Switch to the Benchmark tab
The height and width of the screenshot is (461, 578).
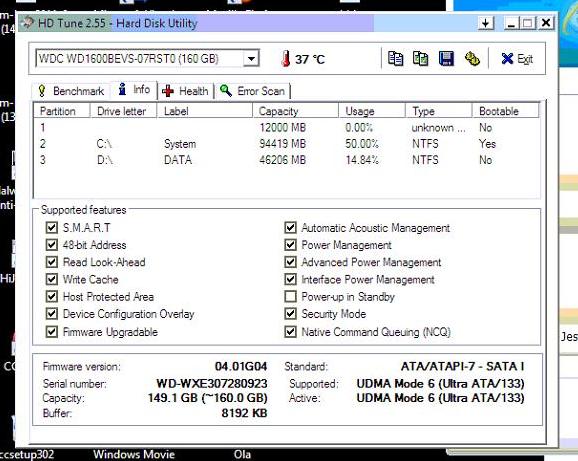(x=72, y=91)
